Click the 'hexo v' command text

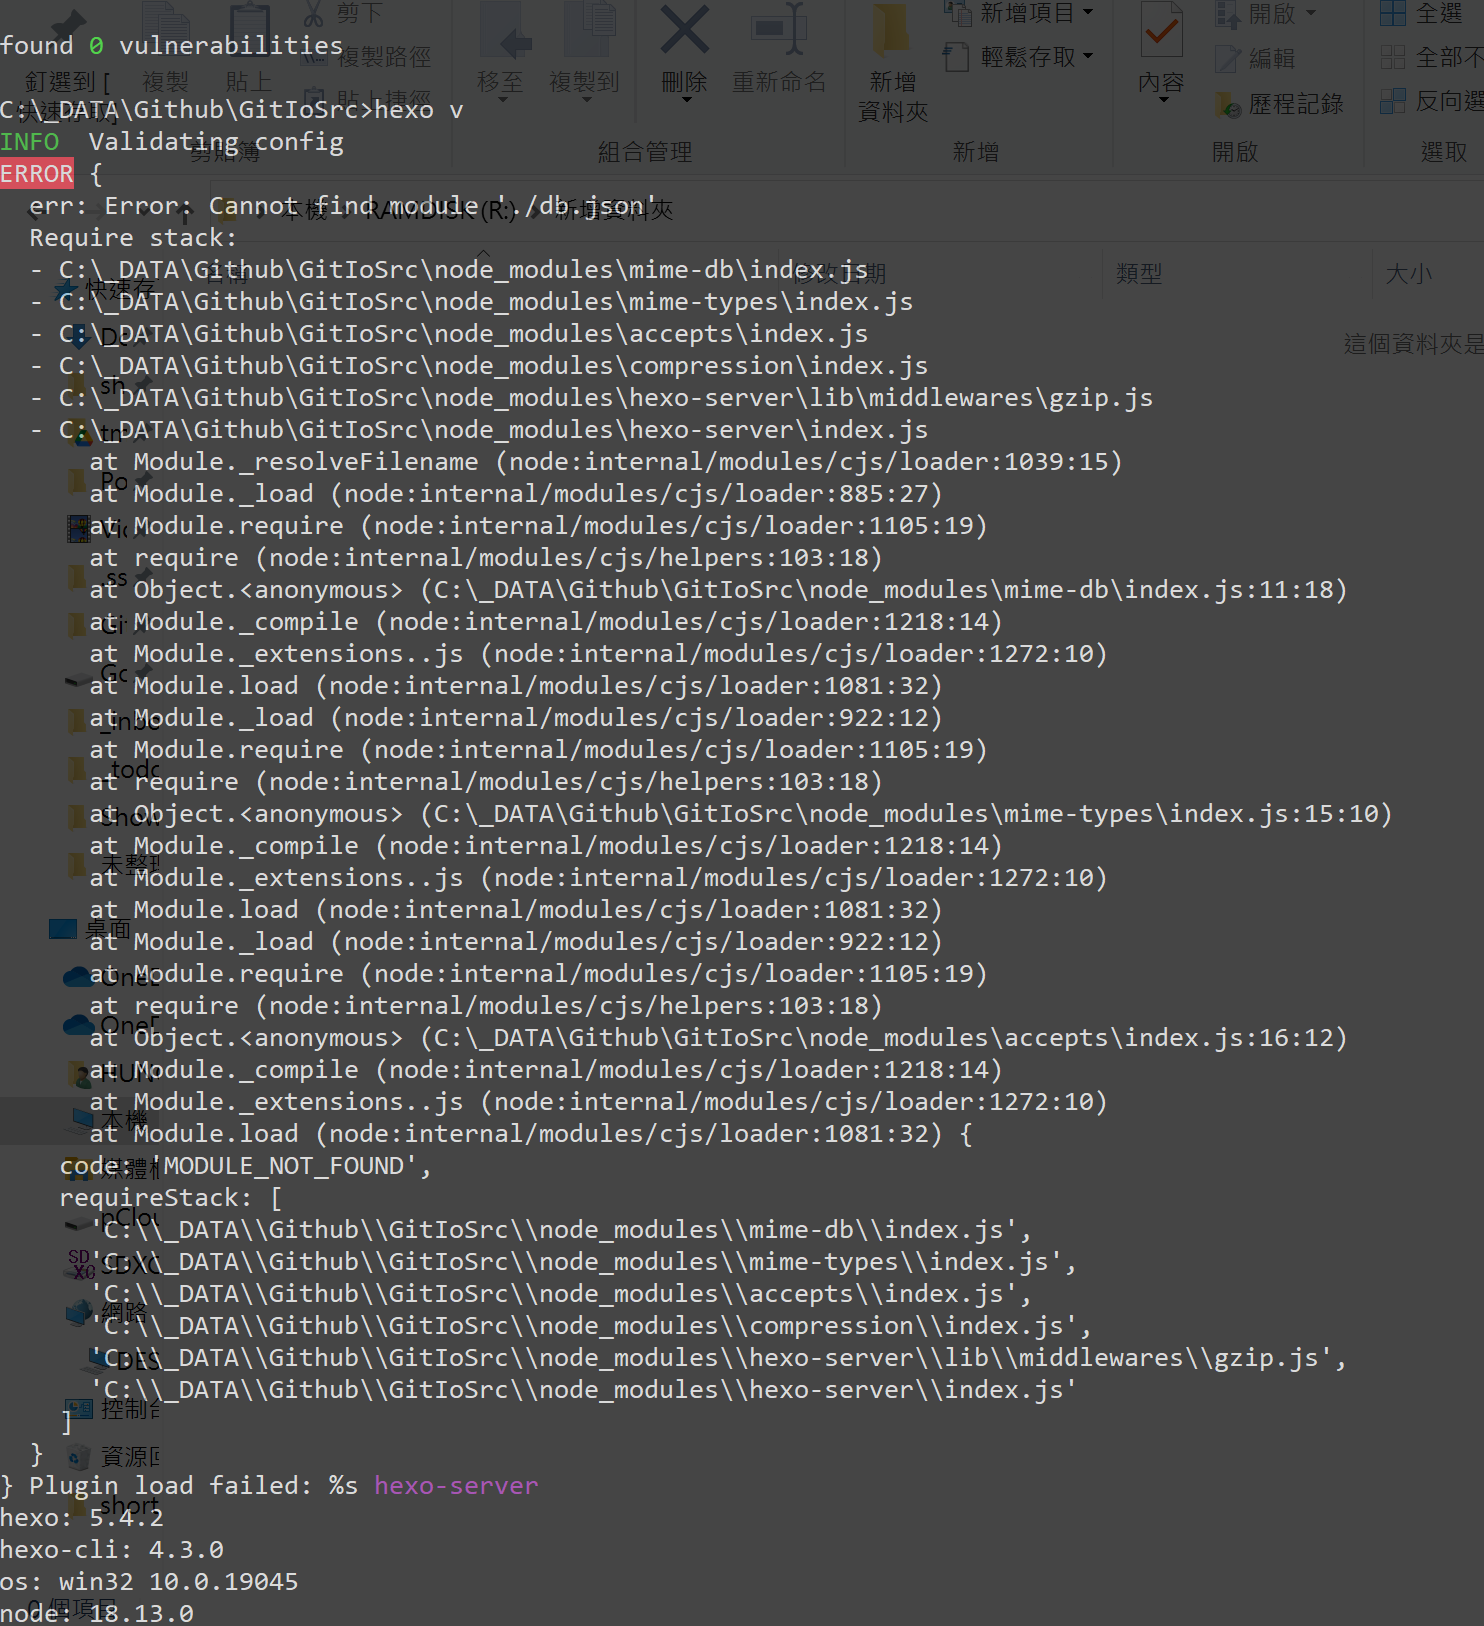[x=419, y=110]
